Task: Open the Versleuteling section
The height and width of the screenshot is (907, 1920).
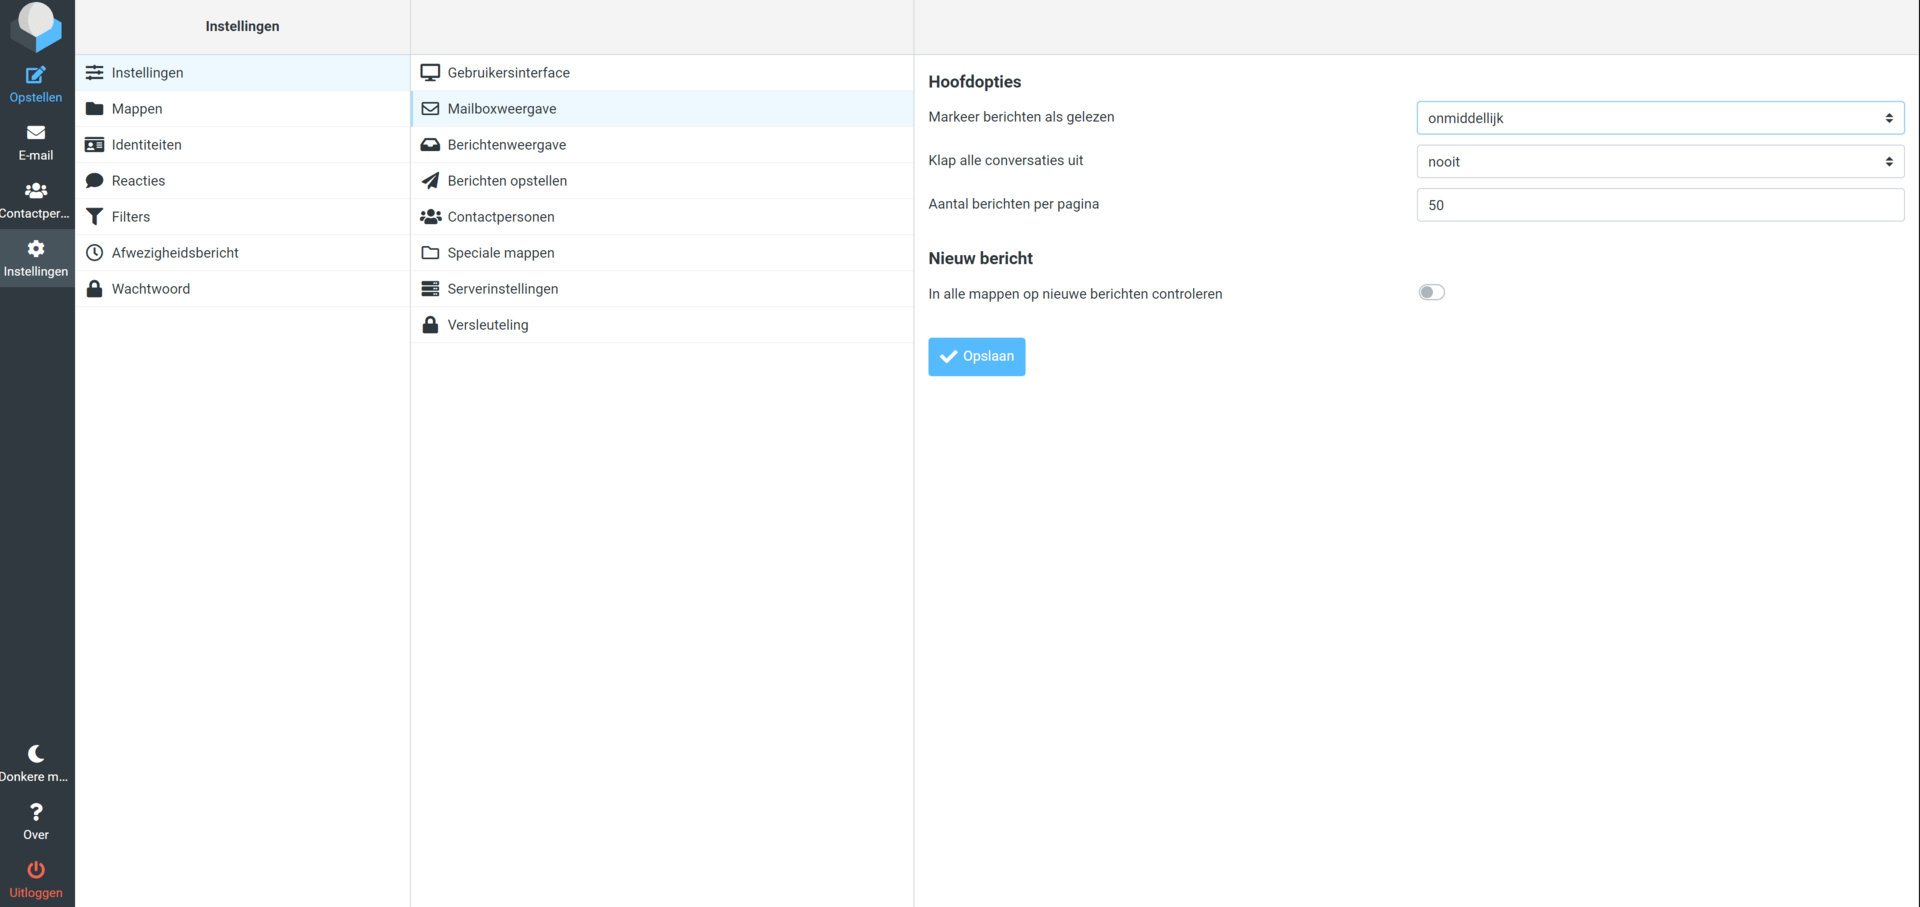Action: [662, 325]
